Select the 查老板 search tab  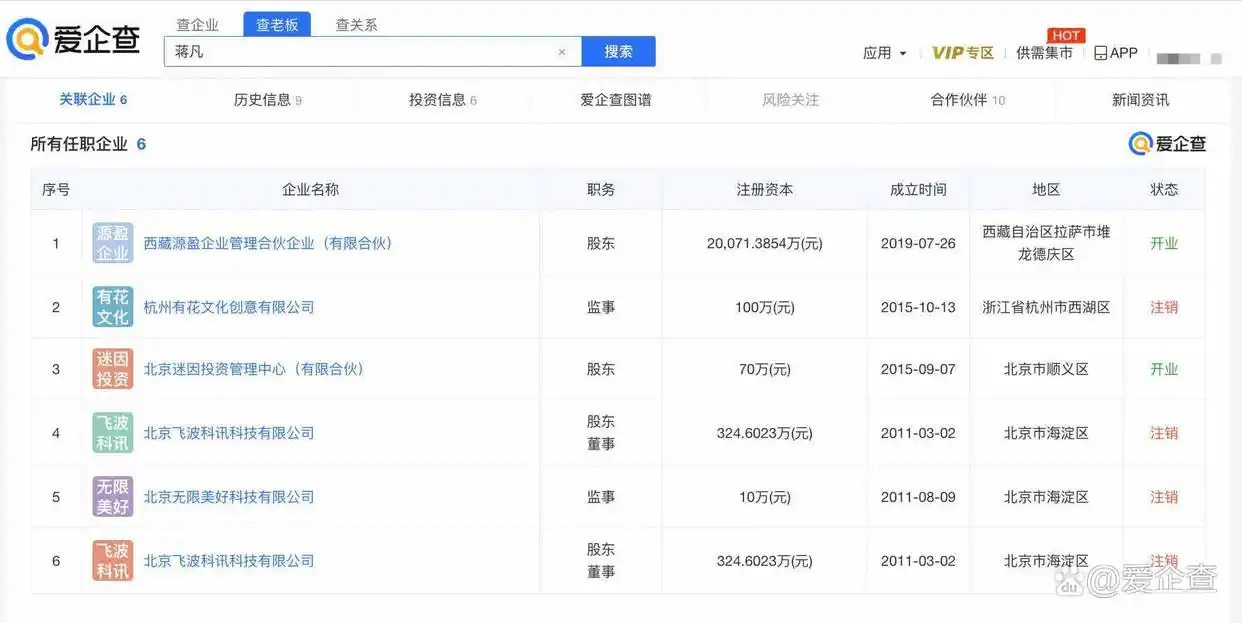coord(277,25)
